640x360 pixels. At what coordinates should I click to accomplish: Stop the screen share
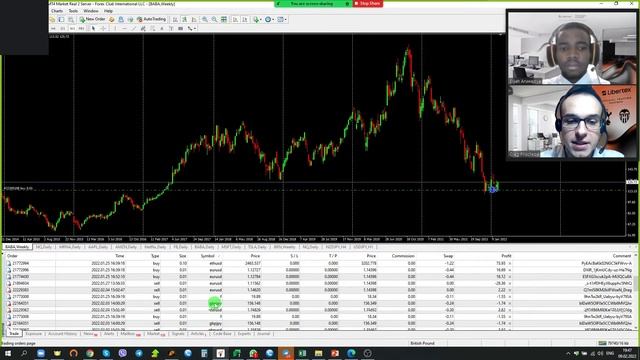368,3
